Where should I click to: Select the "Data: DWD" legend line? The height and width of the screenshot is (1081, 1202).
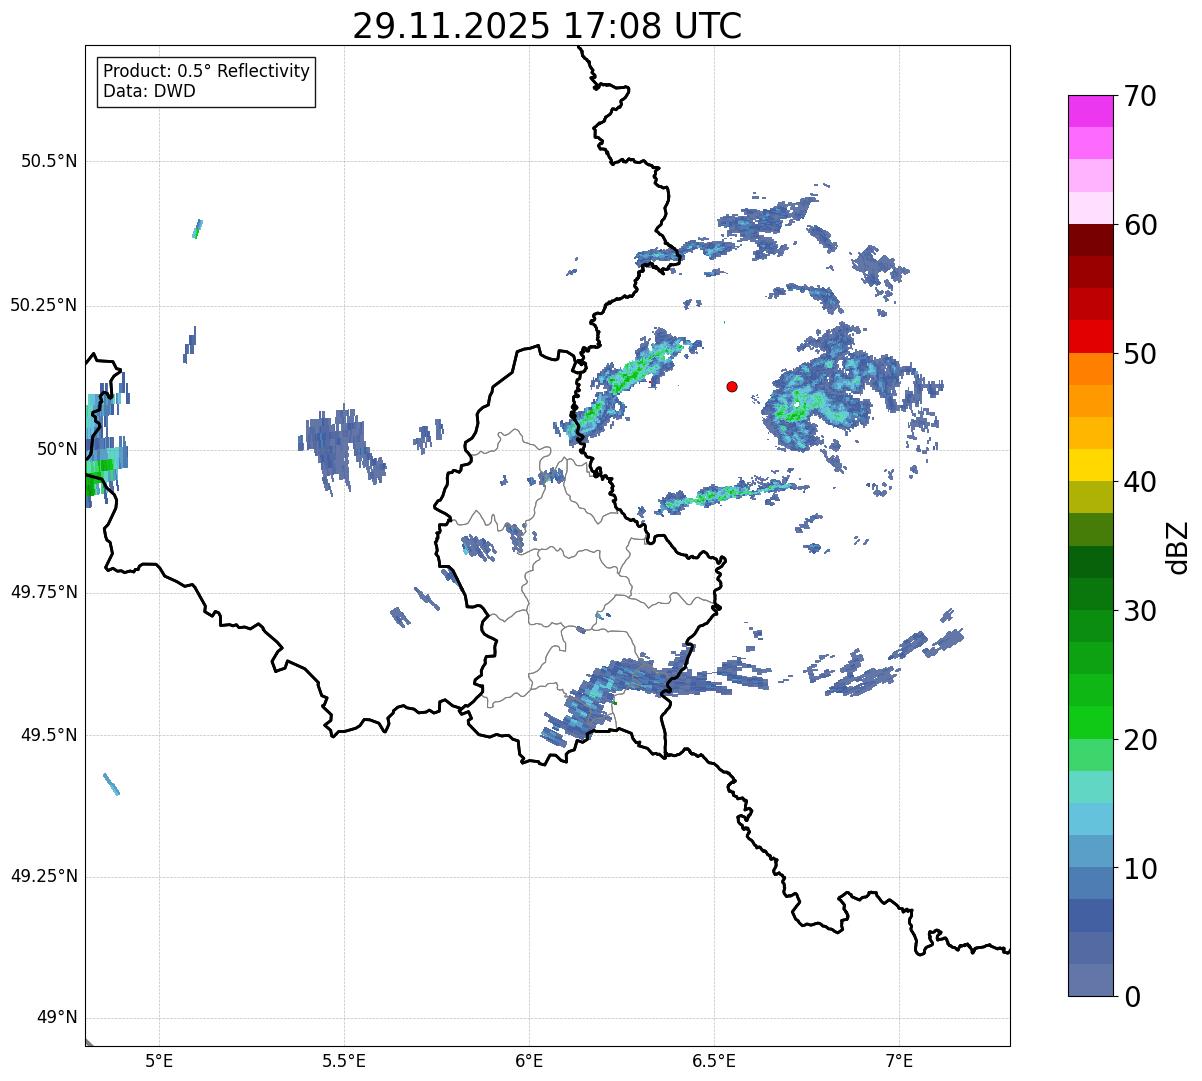tap(149, 91)
